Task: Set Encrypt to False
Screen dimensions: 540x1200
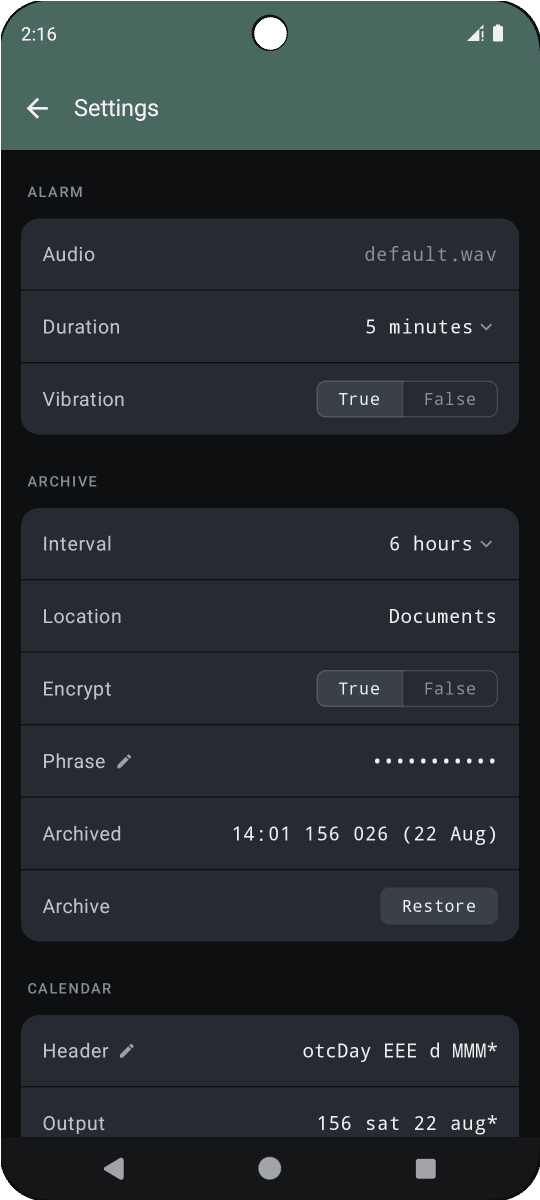Action: tap(450, 689)
